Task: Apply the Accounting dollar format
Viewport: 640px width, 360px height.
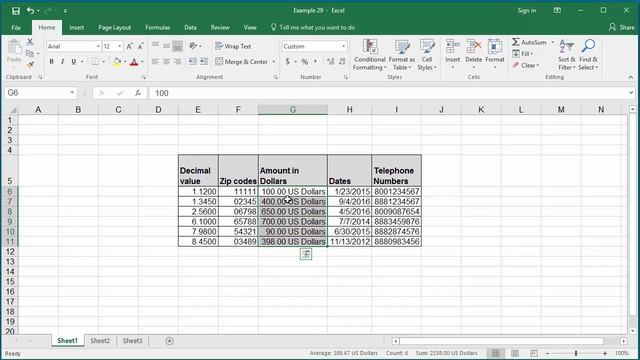Action: click(x=288, y=62)
